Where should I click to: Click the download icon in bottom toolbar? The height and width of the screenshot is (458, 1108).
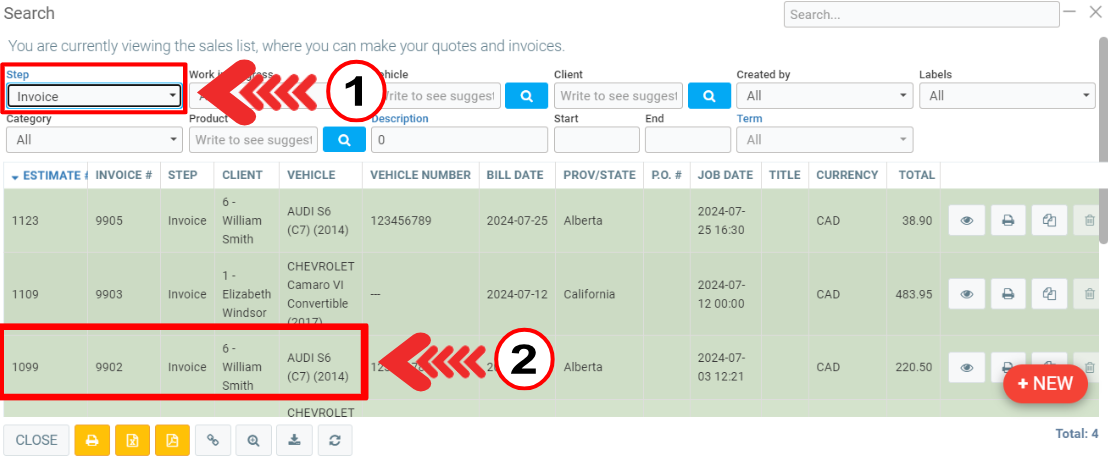coord(293,440)
